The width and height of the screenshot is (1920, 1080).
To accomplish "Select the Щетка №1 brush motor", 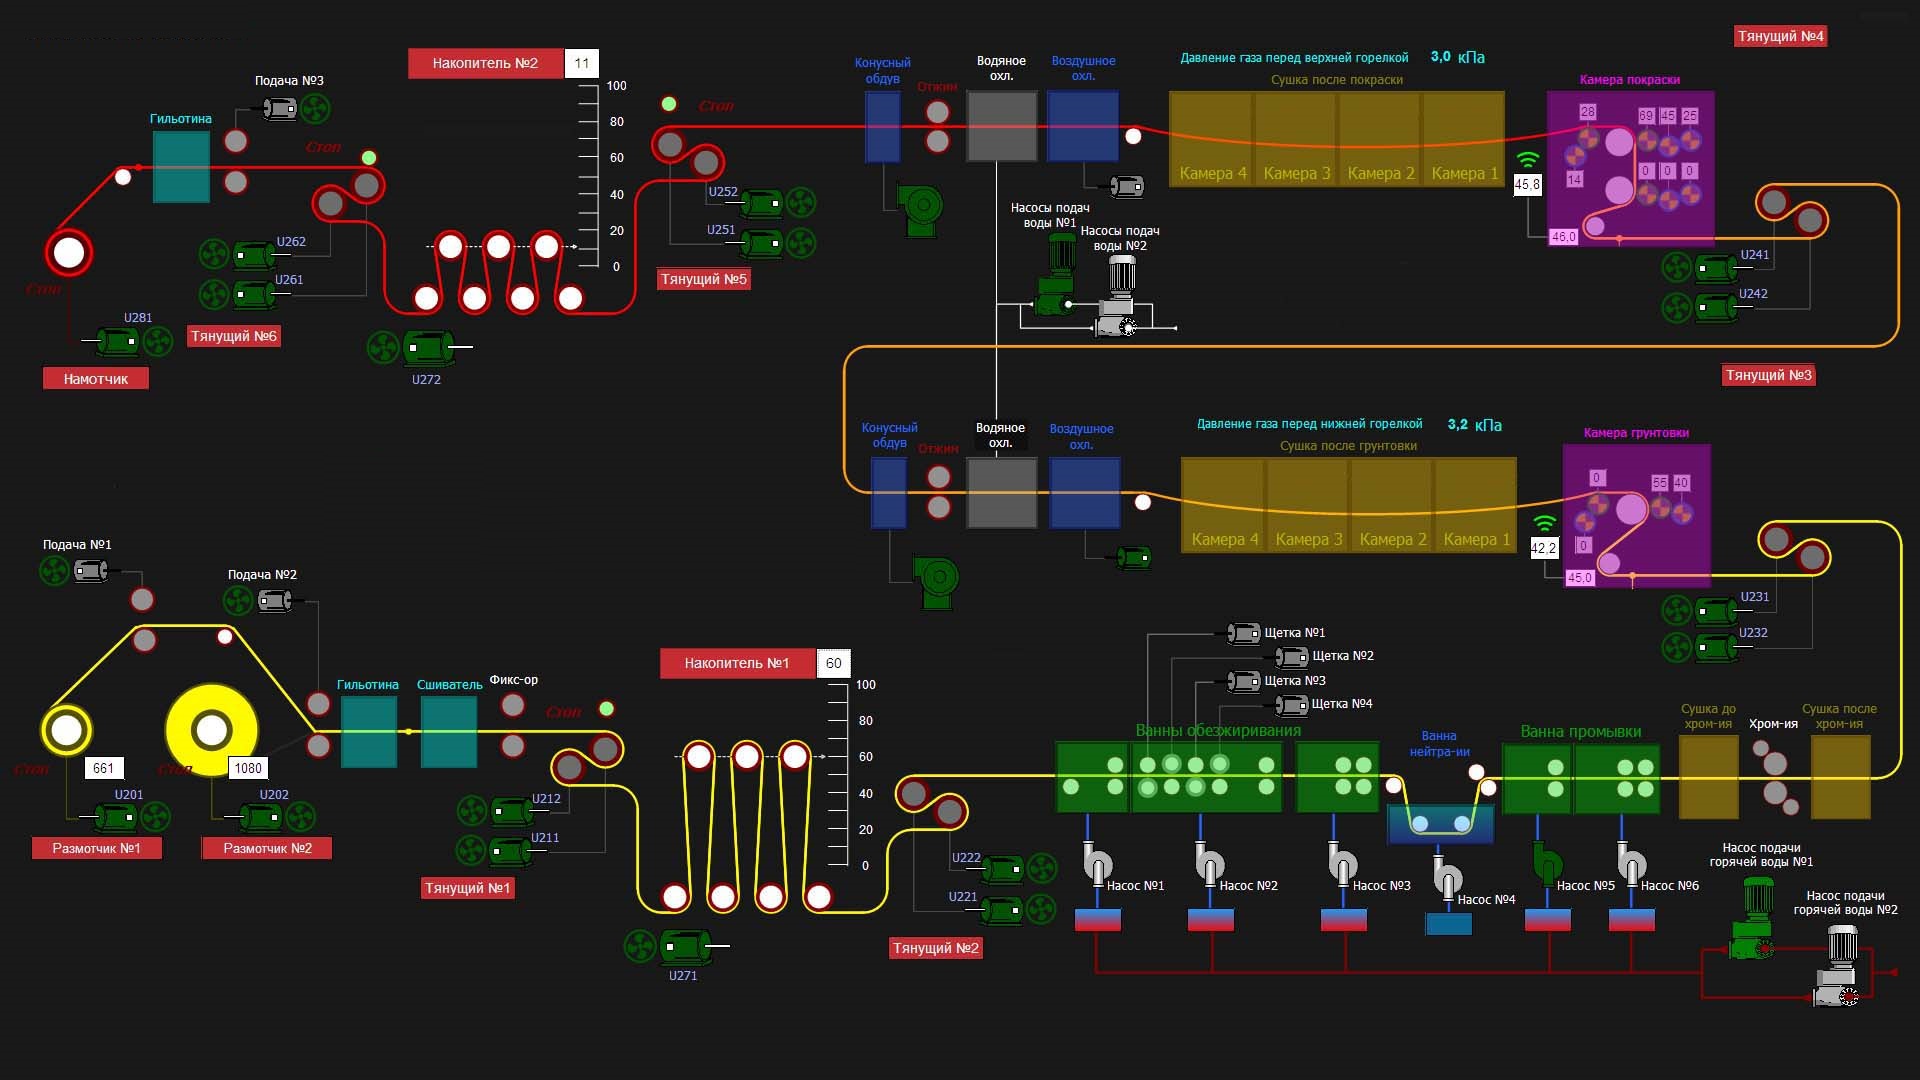I will [1243, 633].
